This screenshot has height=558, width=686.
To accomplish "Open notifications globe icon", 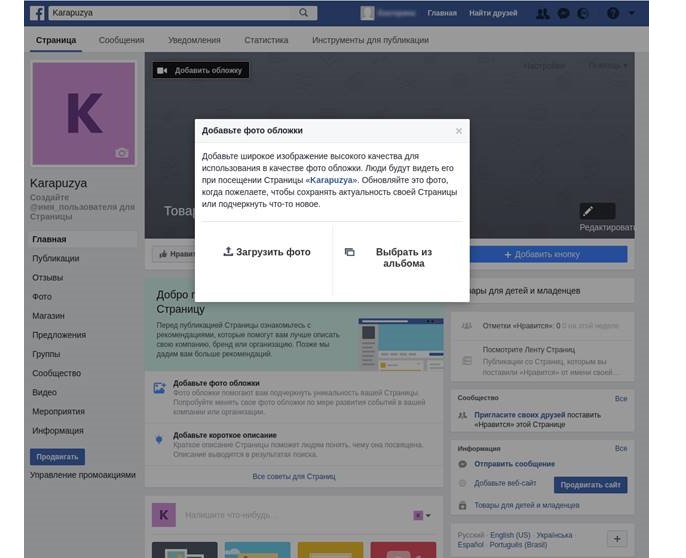I will 584,13.
